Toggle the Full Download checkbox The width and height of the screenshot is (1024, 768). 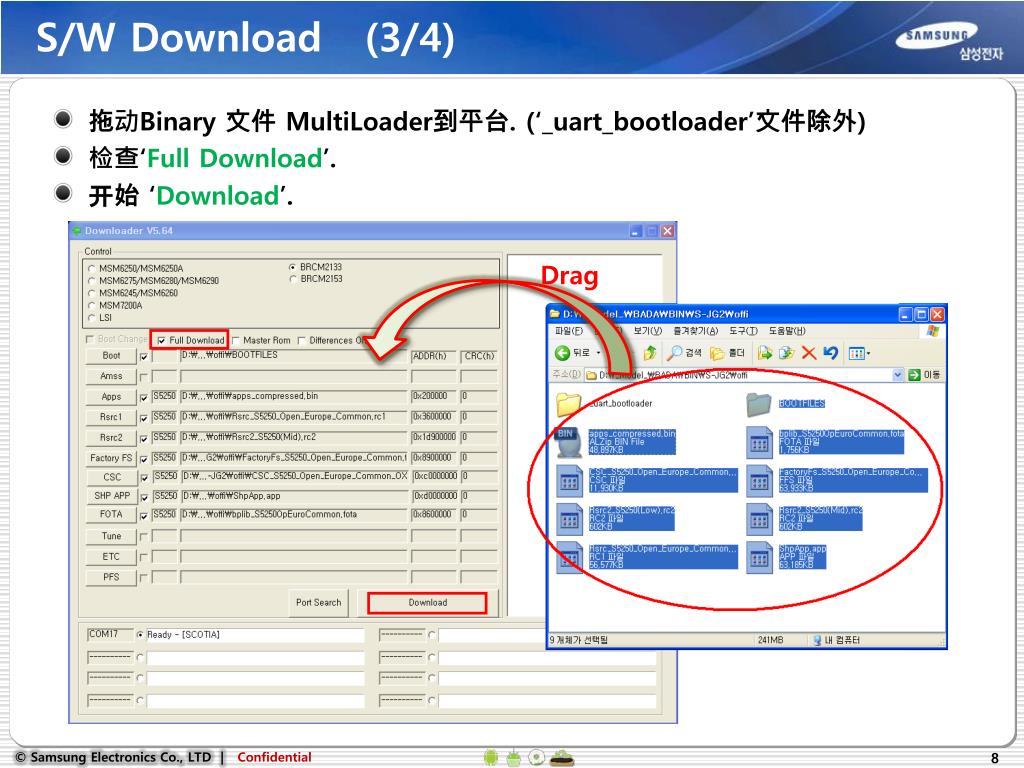[161, 340]
